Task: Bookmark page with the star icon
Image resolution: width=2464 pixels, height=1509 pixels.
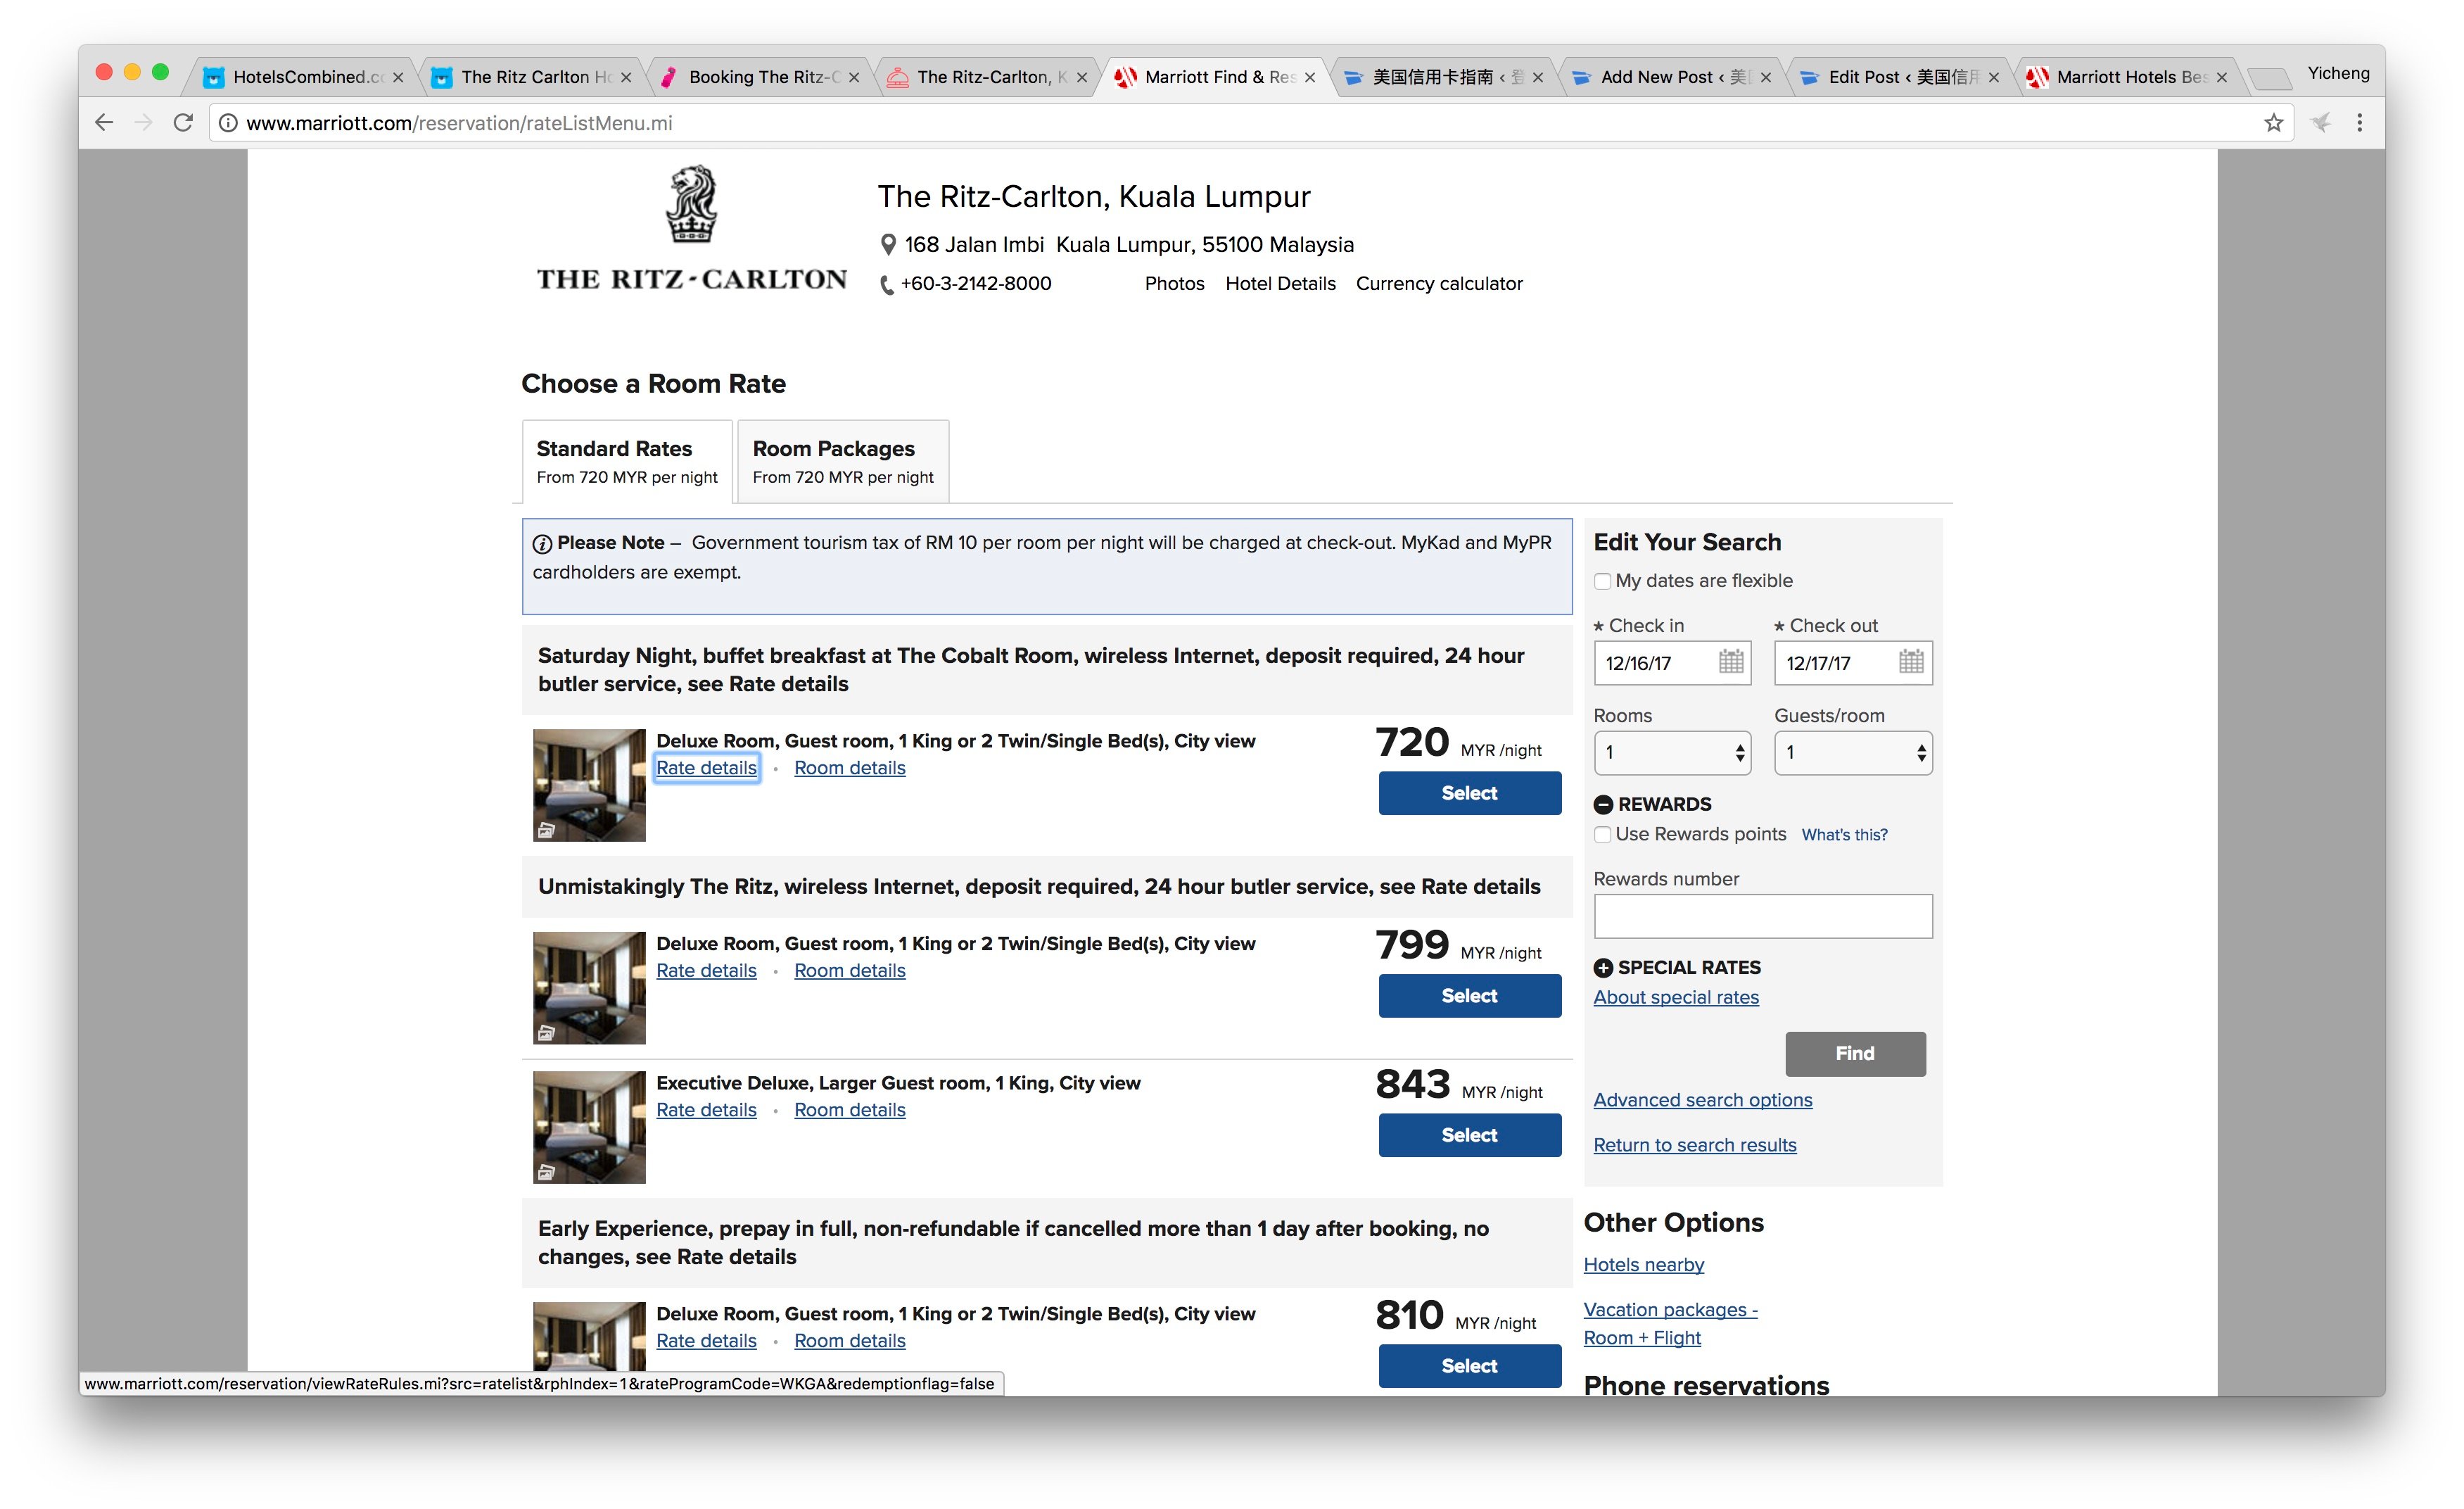Action: point(2273,123)
